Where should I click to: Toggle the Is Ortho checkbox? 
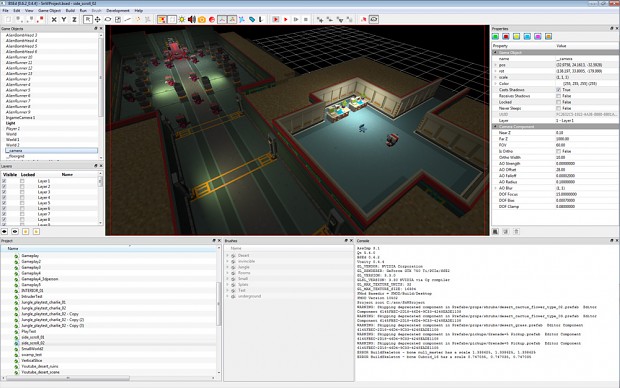[x=558, y=151]
